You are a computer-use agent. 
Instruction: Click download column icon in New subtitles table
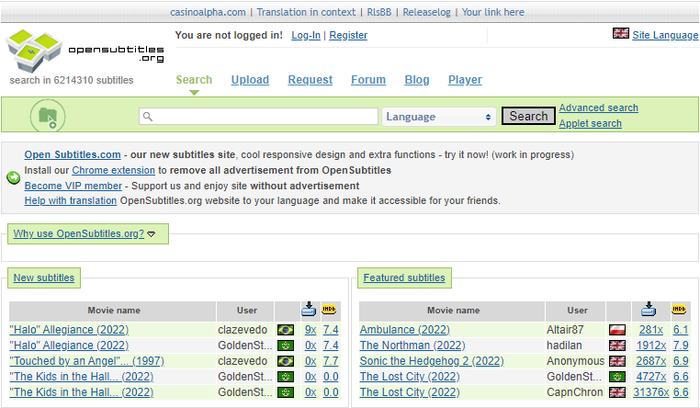(x=308, y=309)
